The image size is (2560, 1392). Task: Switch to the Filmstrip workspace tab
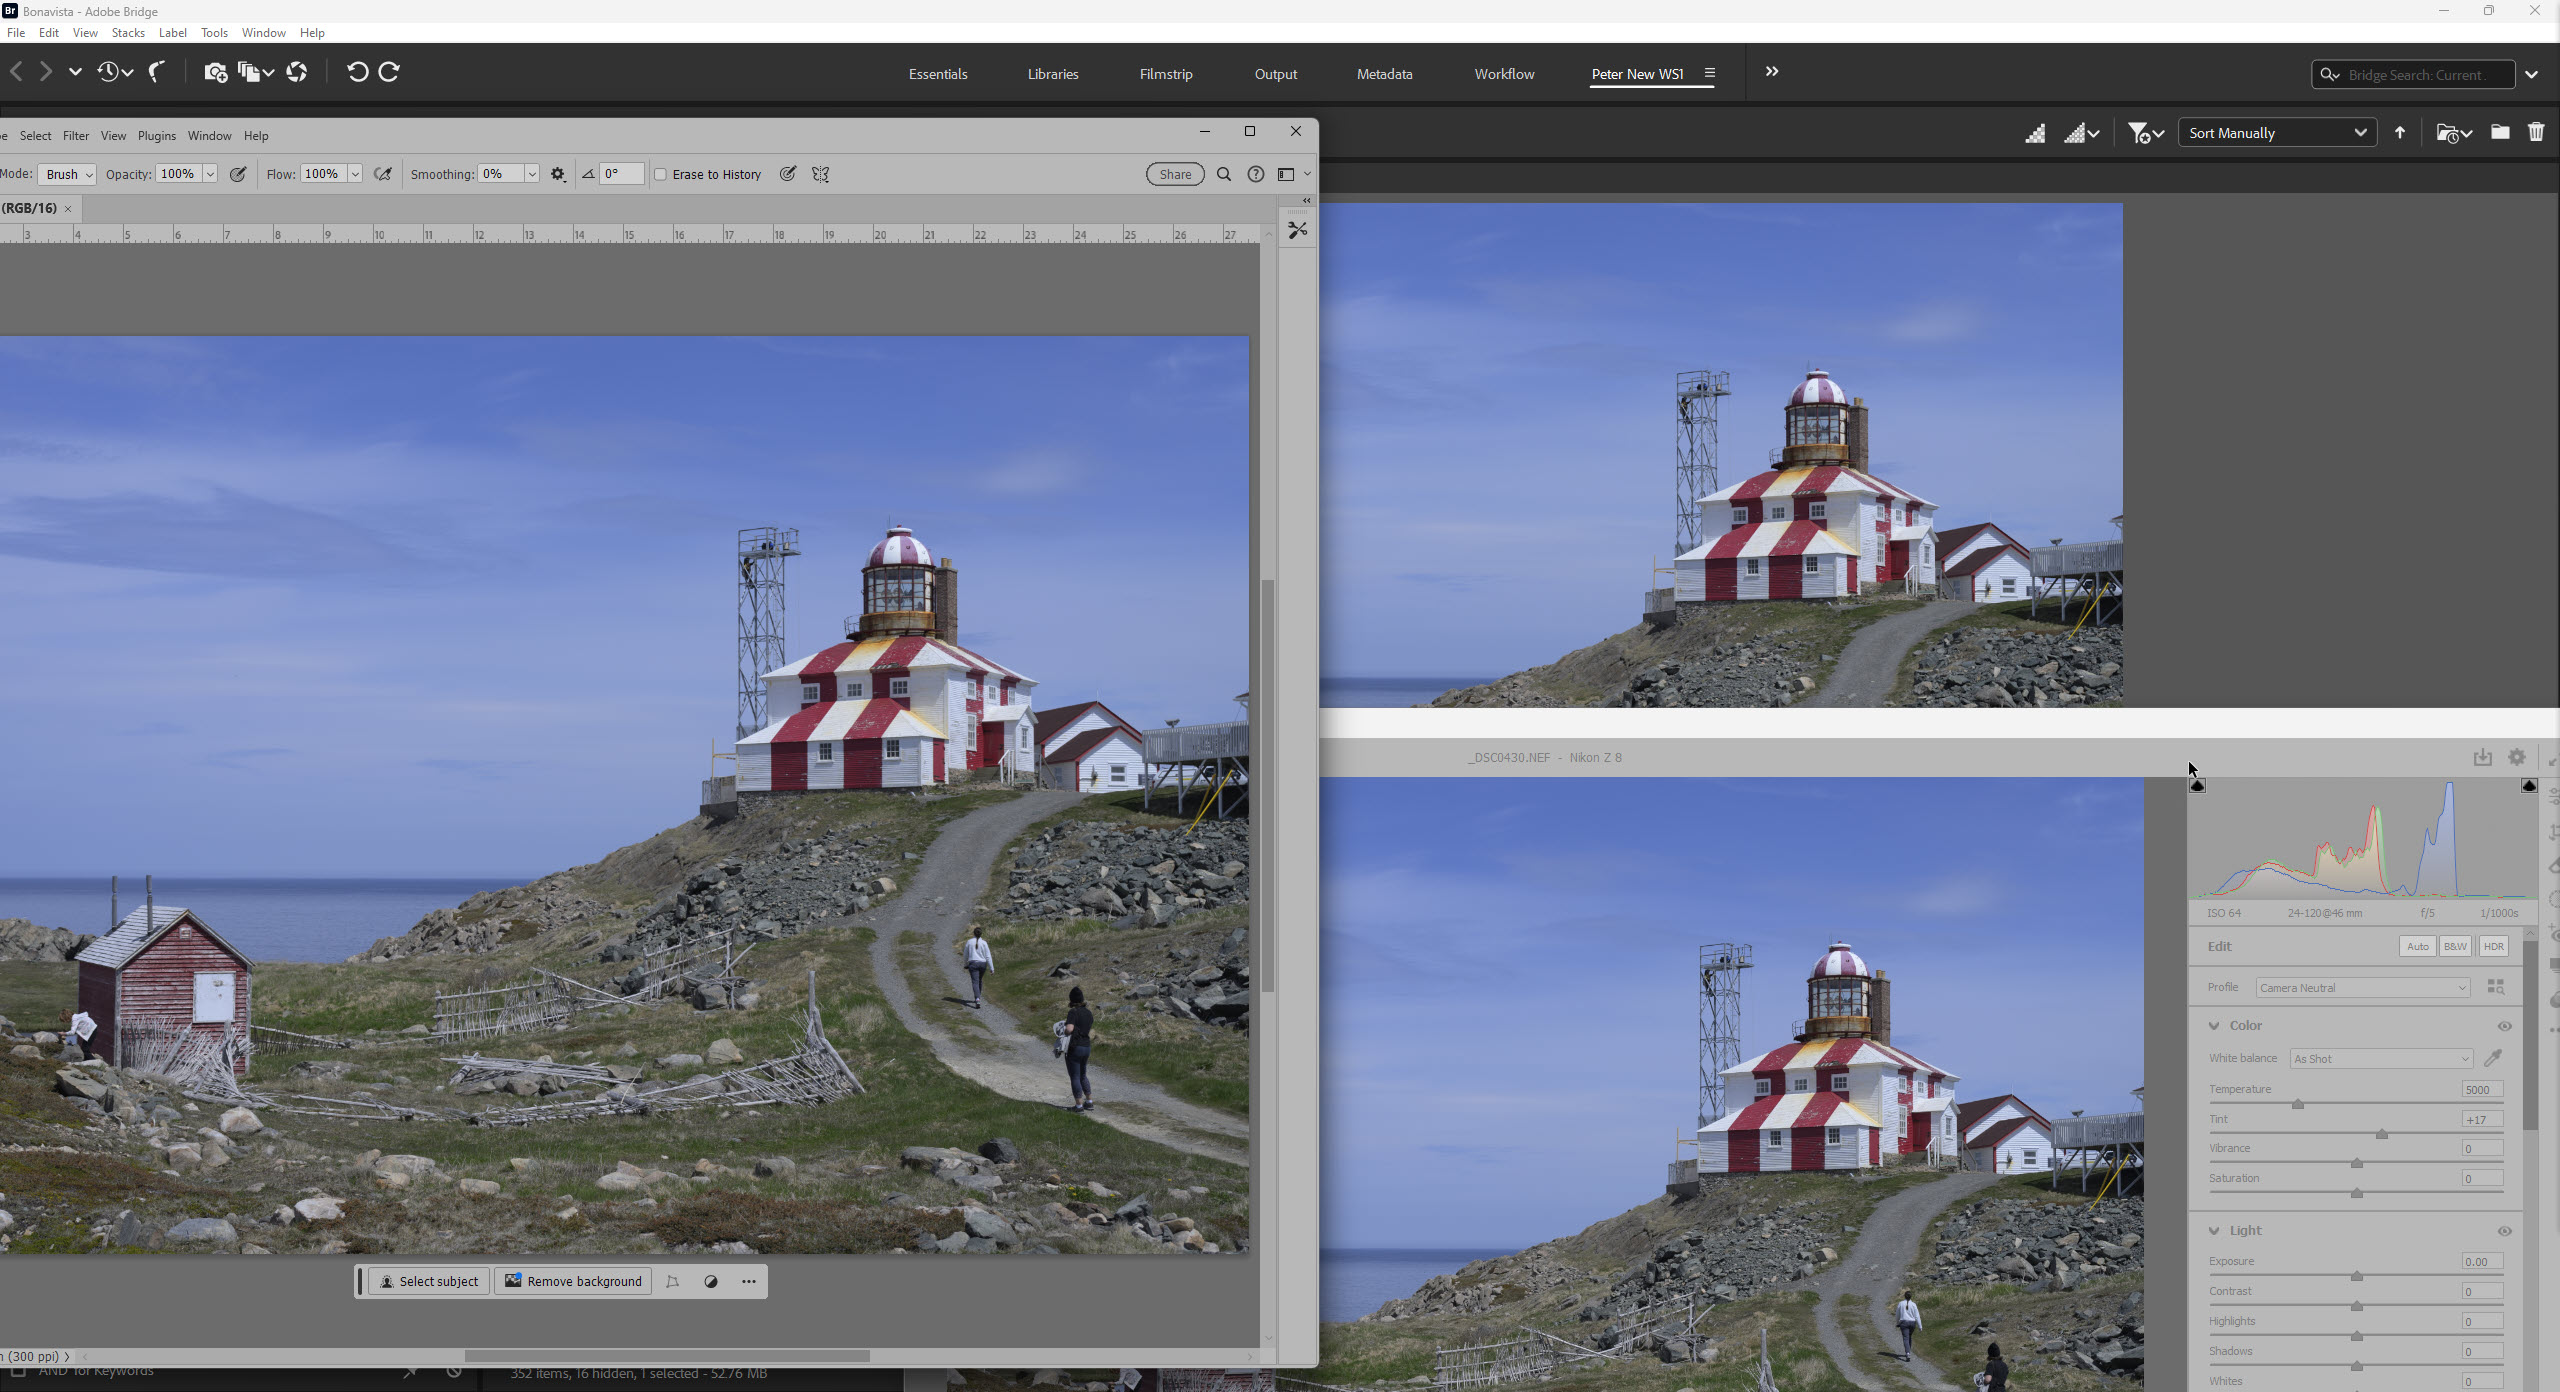click(1165, 74)
